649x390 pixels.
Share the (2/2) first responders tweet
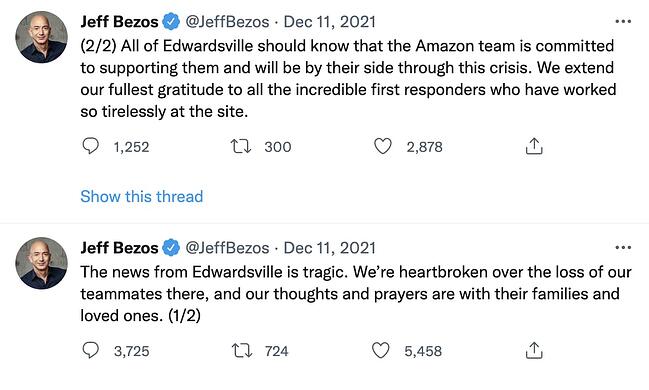point(534,146)
